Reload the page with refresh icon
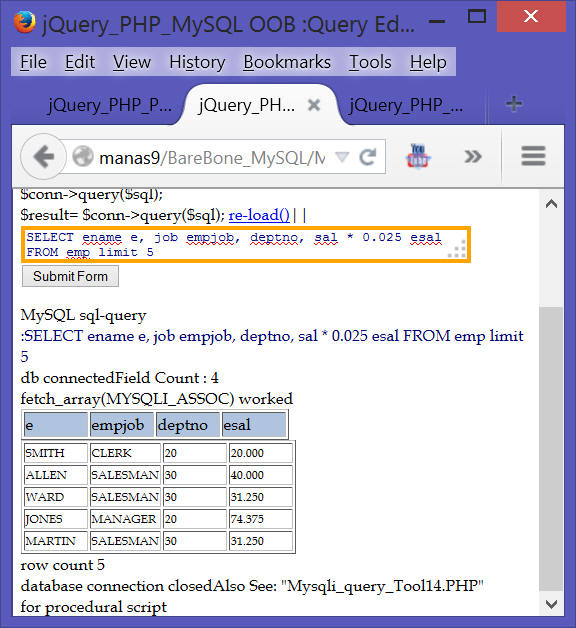Screen dimensions: 576x628 coord(368,157)
